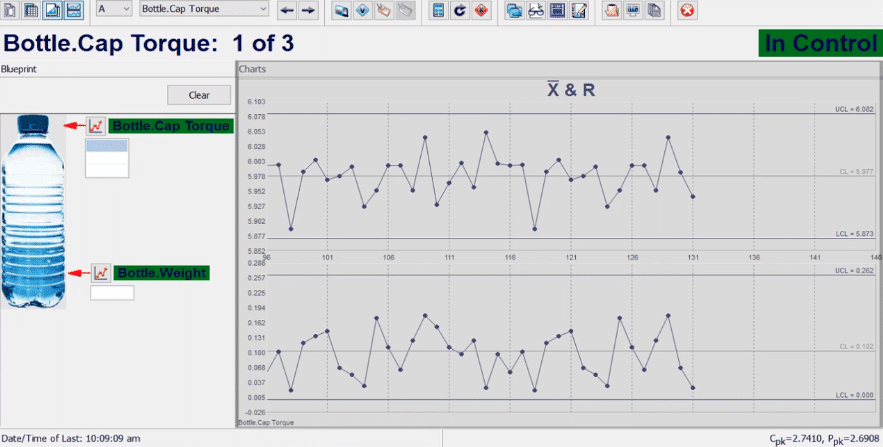
Task: Select the green Bottle.Cap Torque label
Action: click(x=171, y=126)
